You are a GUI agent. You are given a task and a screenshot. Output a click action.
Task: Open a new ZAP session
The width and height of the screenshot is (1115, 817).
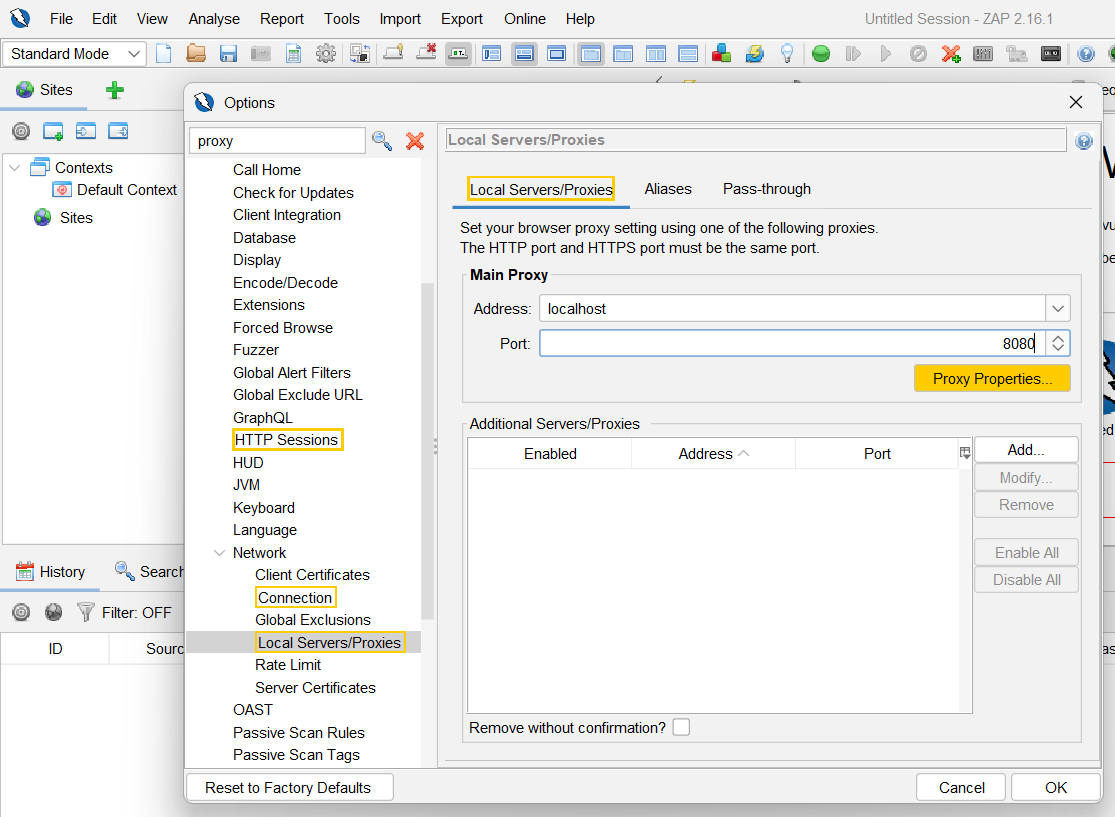pos(164,53)
